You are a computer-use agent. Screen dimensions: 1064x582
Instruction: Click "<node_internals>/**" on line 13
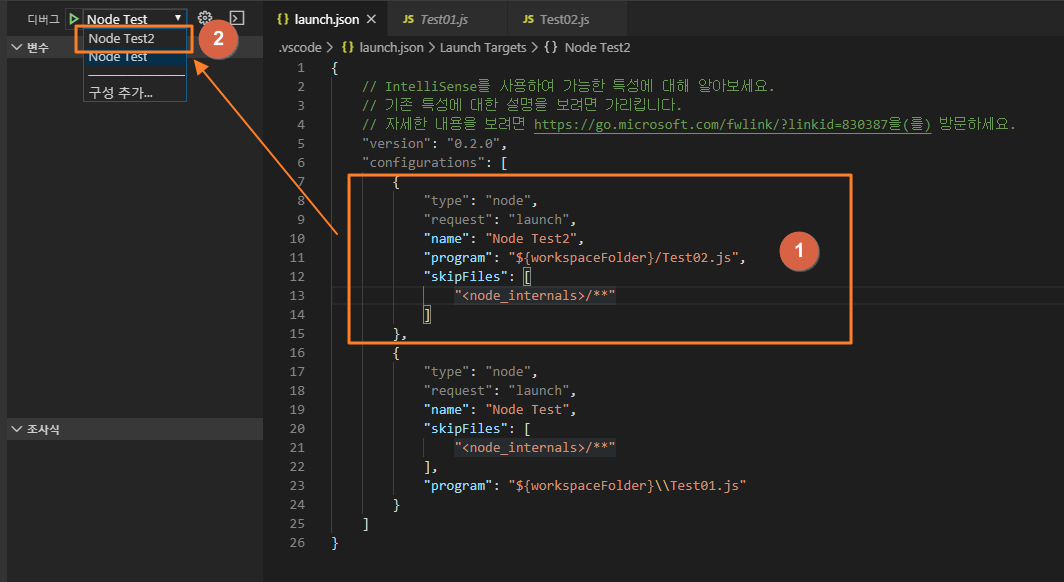point(535,296)
